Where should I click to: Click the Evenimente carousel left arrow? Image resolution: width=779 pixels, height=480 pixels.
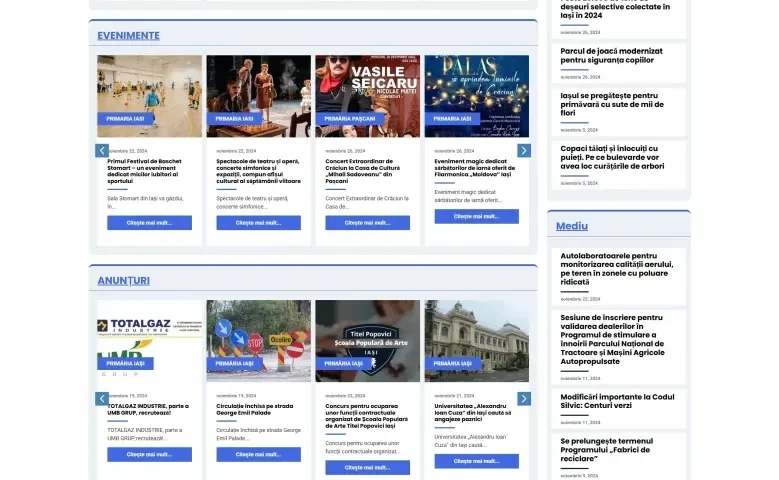coord(102,151)
